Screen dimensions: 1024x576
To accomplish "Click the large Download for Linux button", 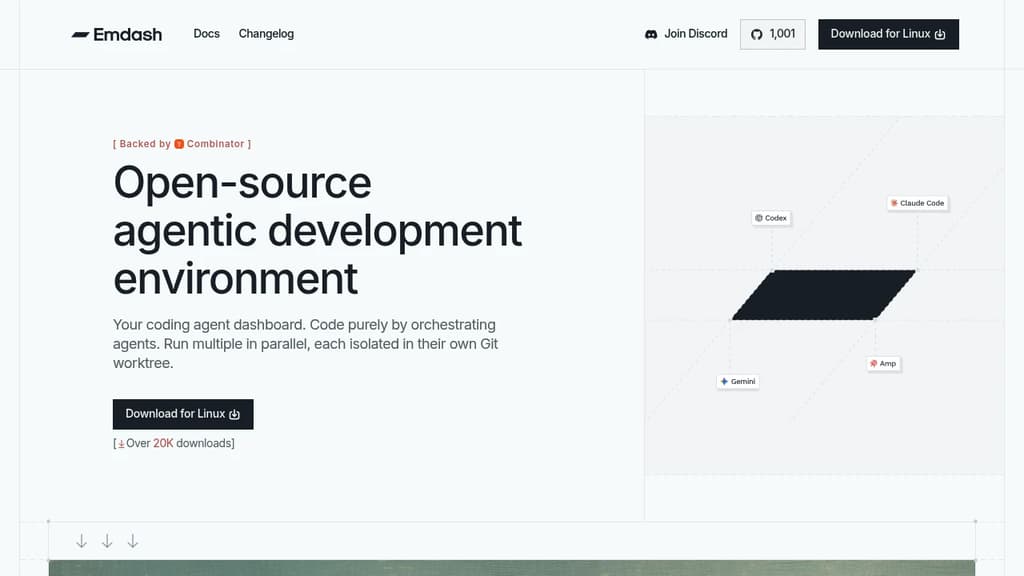I will [183, 413].
